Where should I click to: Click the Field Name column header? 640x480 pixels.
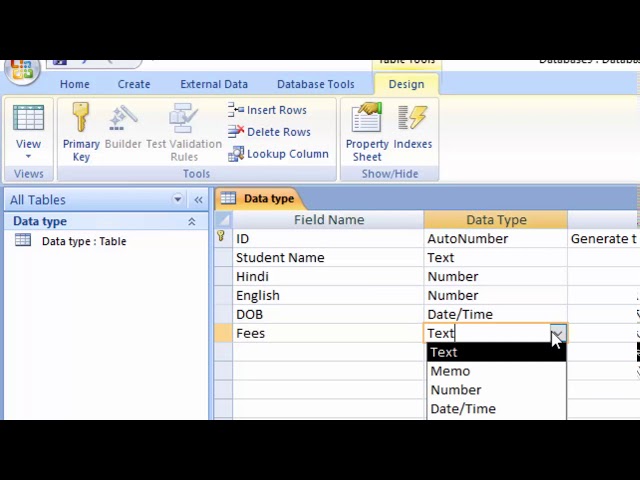tap(329, 220)
